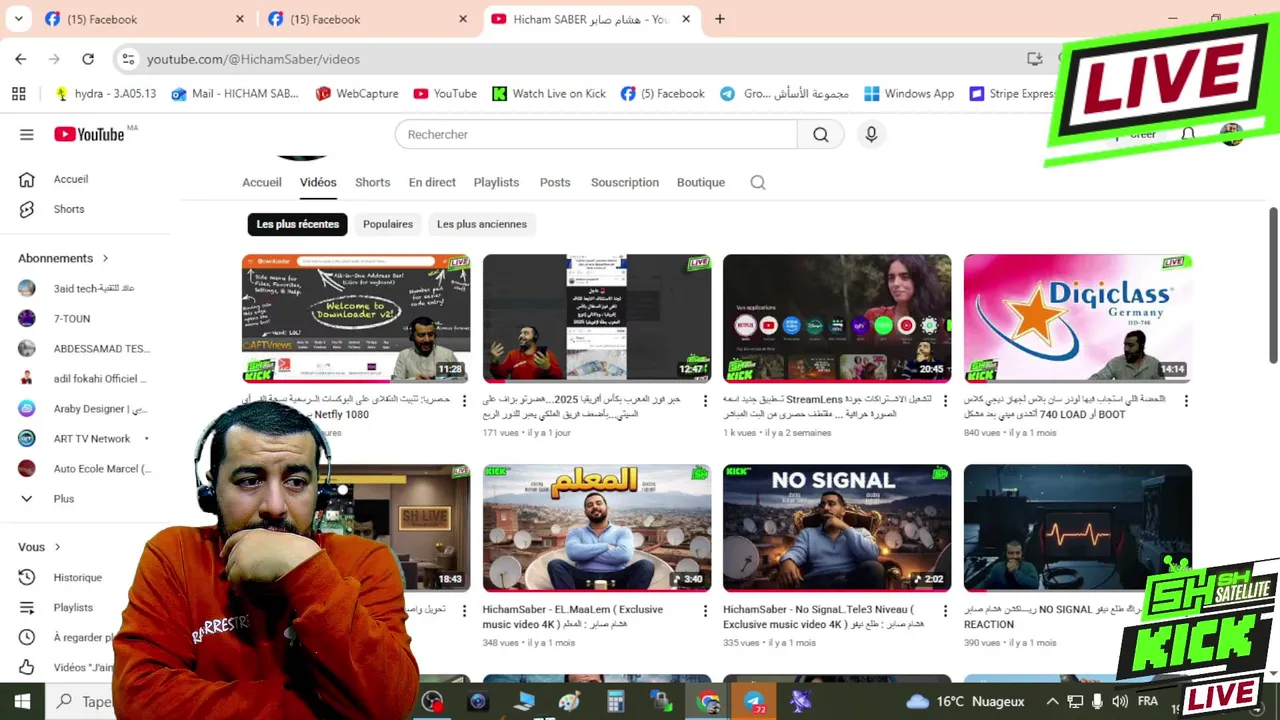Click the volume icon in system tray

click(x=1119, y=702)
